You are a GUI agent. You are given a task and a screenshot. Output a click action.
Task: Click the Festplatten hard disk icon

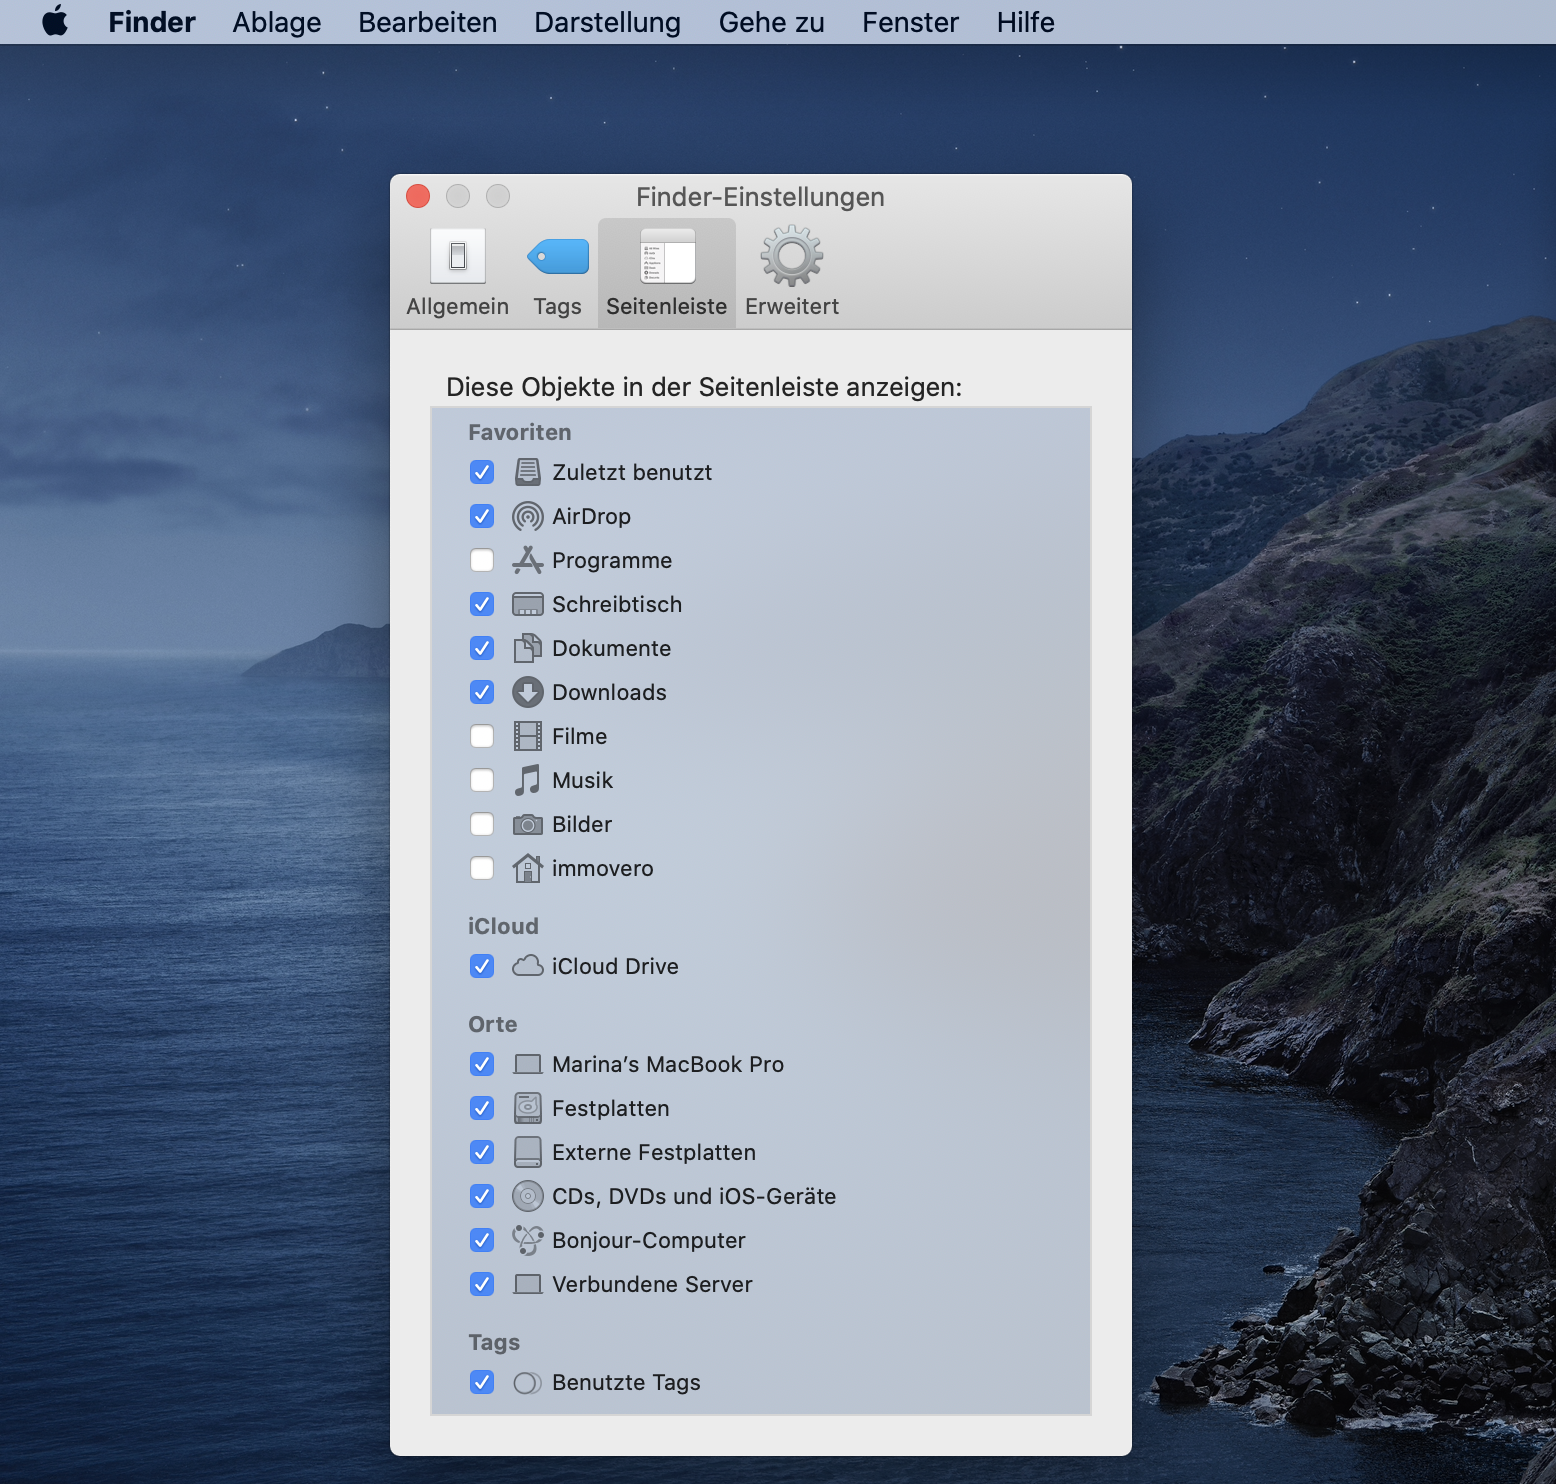click(x=528, y=1108)
